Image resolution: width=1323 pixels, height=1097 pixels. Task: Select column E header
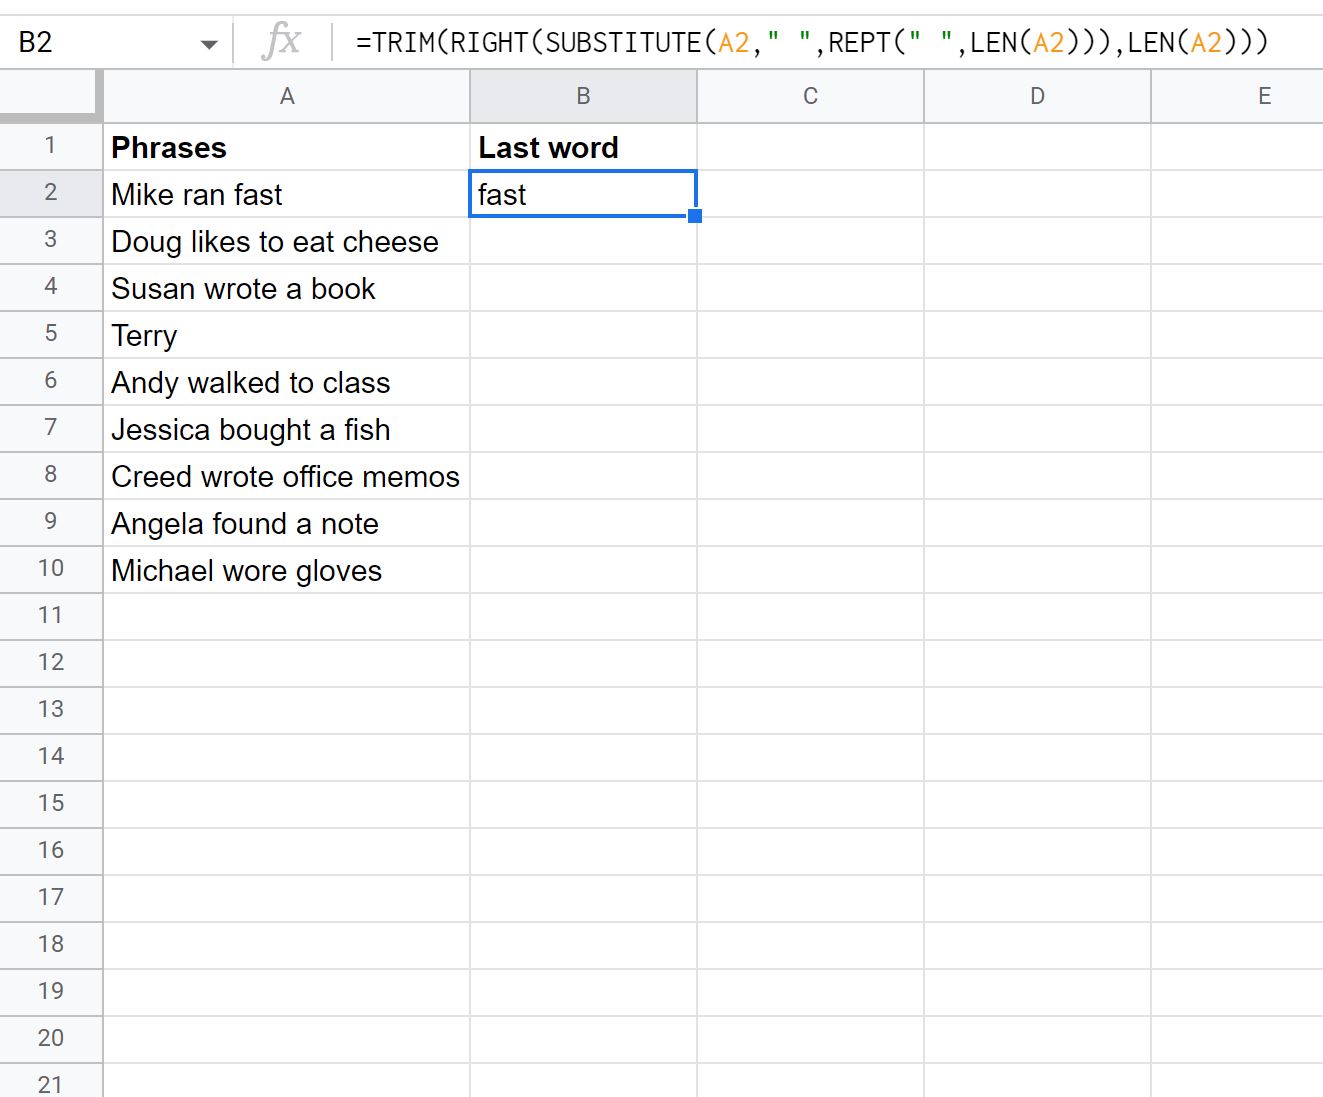coord(1264,95)
